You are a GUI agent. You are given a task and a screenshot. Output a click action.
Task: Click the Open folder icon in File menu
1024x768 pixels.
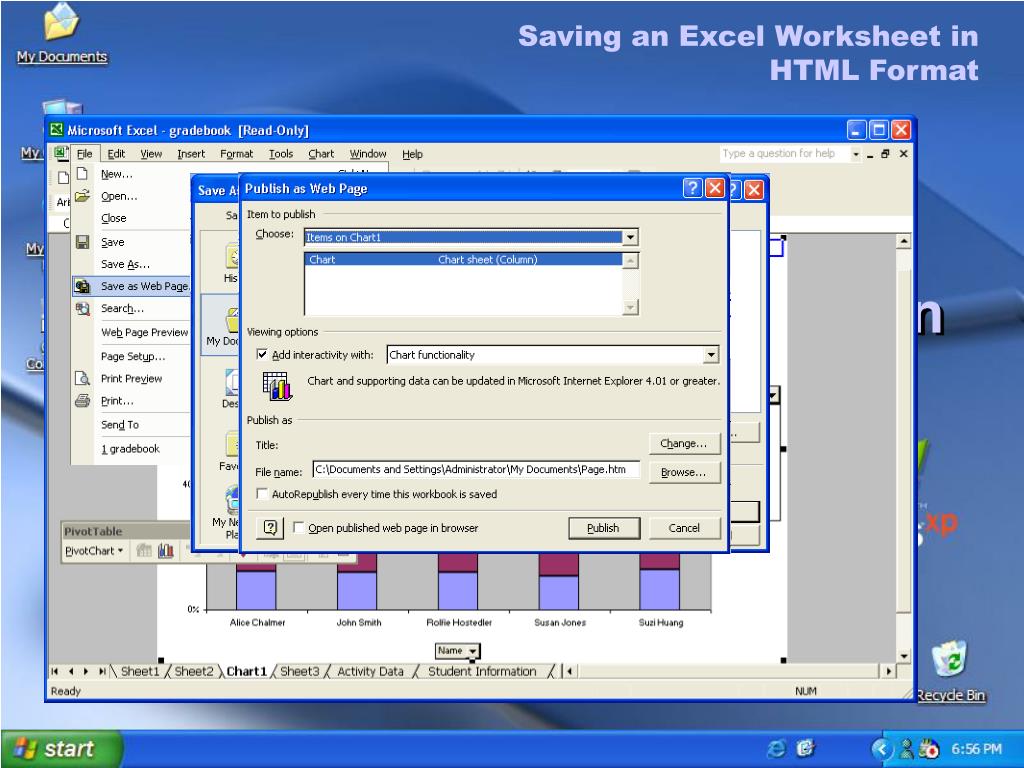(x=82, y=196)
